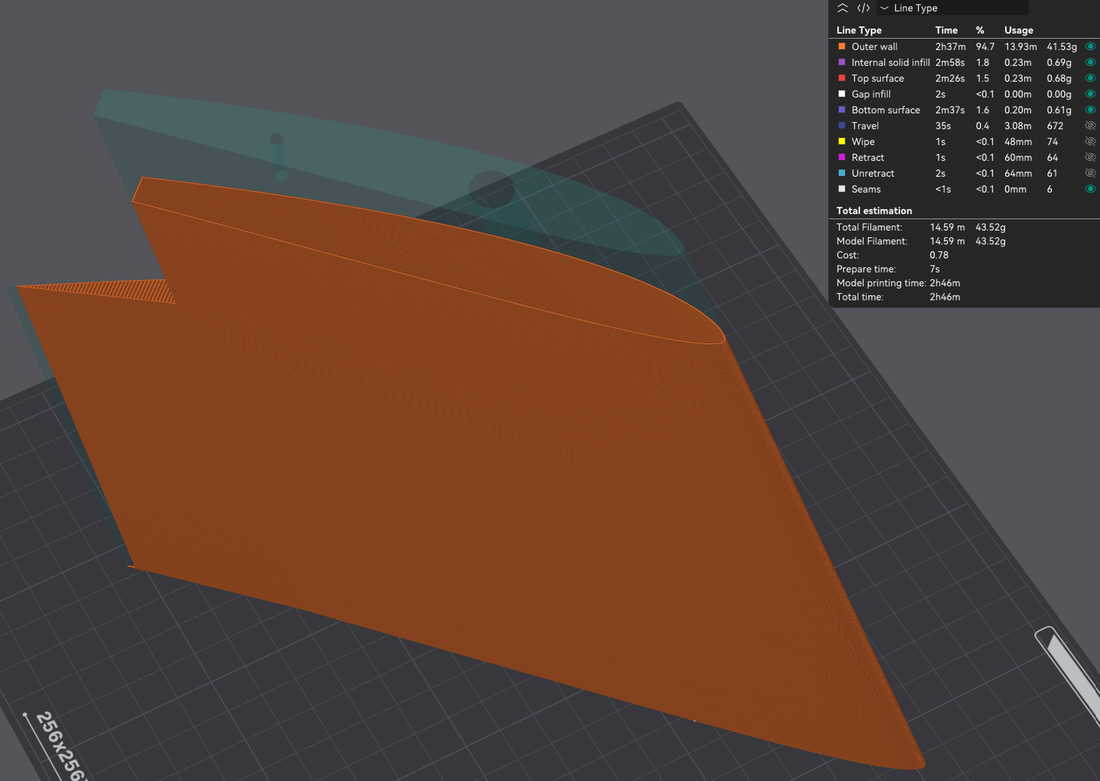Image resolution: width=1100 pixels, height=781 pixels.
Task: Click the "Top surface" row label
Action: tap(878, 79)
